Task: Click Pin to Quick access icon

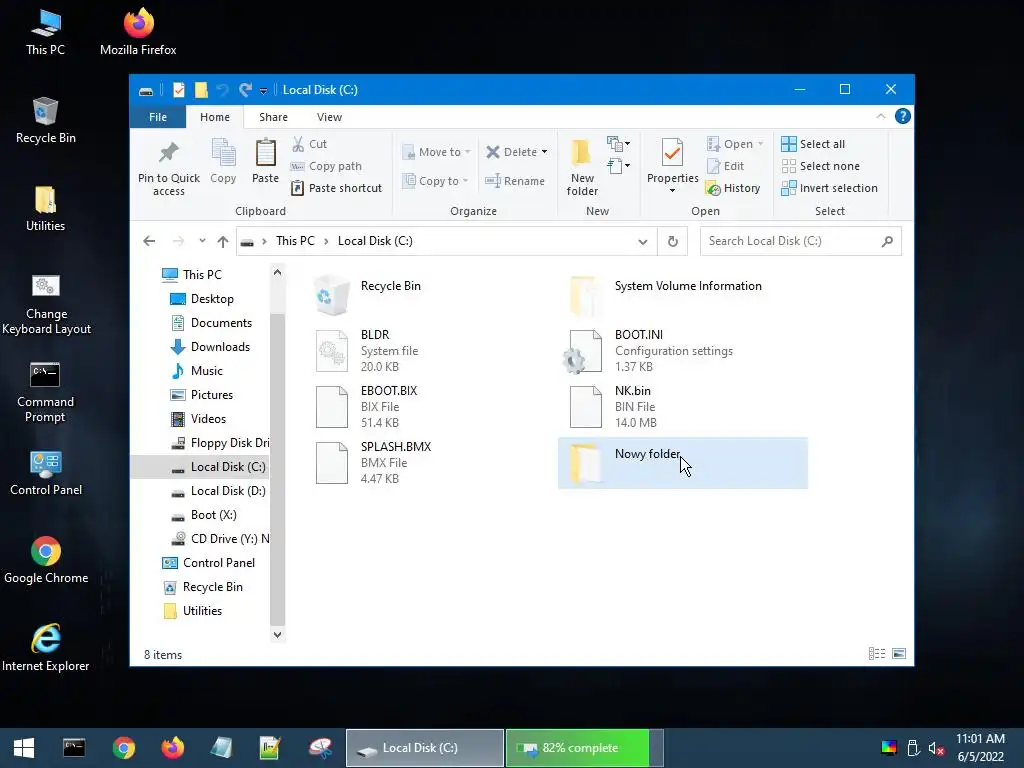Action: pyautogui.click(x=168, y=167)
